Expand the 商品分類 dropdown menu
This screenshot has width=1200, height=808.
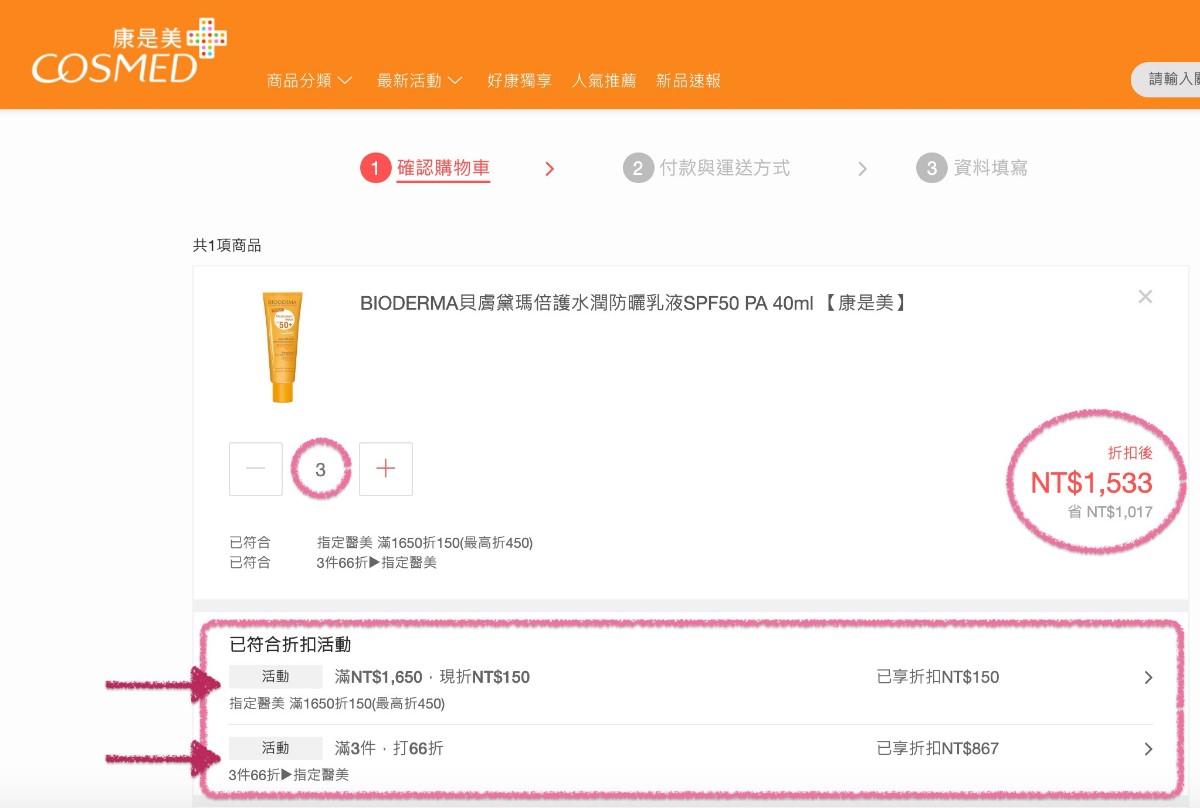pos(309,81)
